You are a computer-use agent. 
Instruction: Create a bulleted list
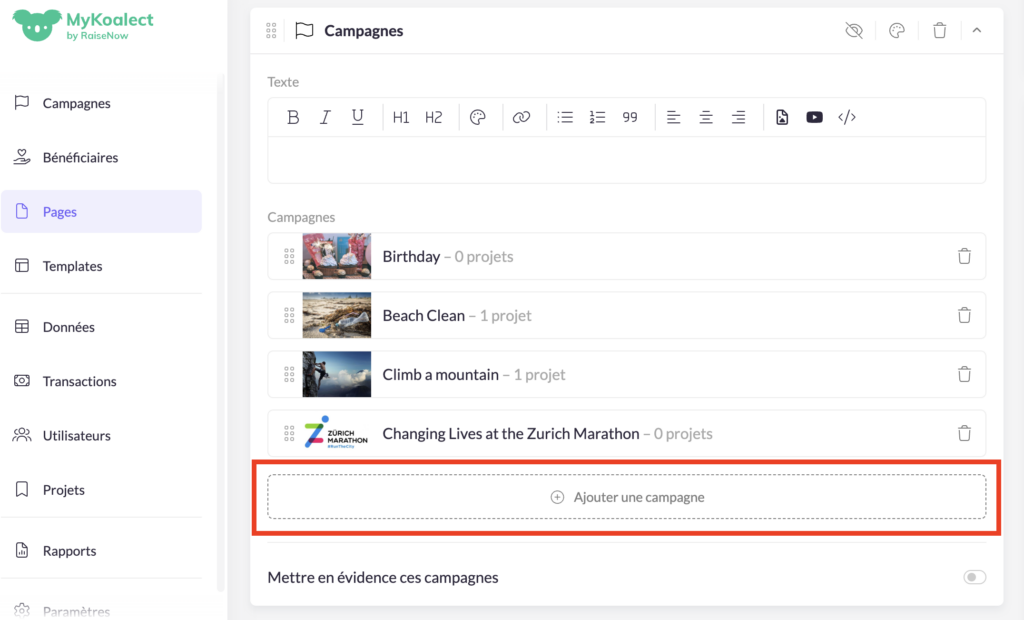565,117
